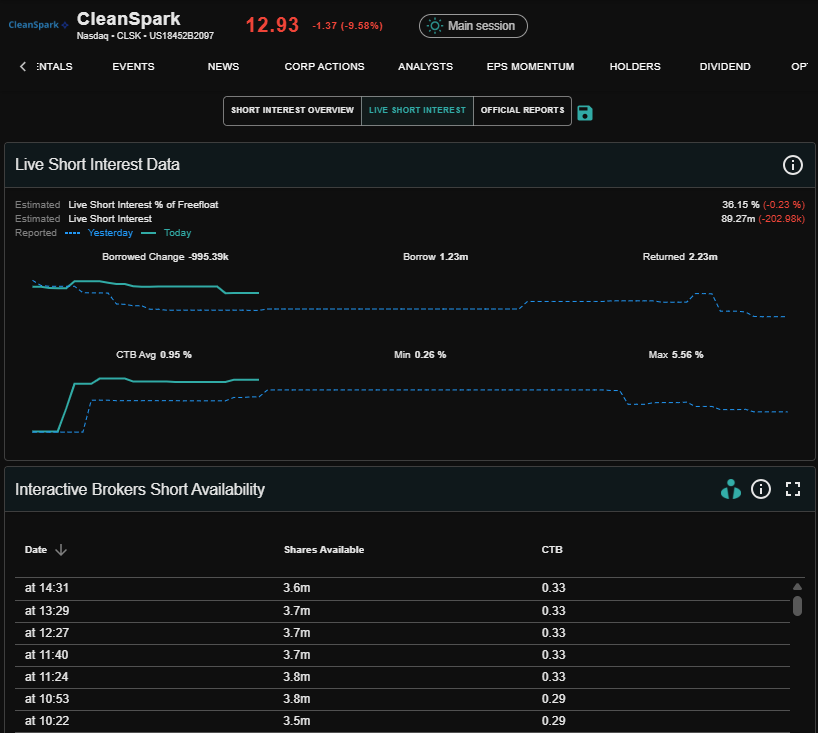The height and width of the screenshot is (733, 818).
Task: Click the 'at 11:24' date cell
Action: click(46, 677)
